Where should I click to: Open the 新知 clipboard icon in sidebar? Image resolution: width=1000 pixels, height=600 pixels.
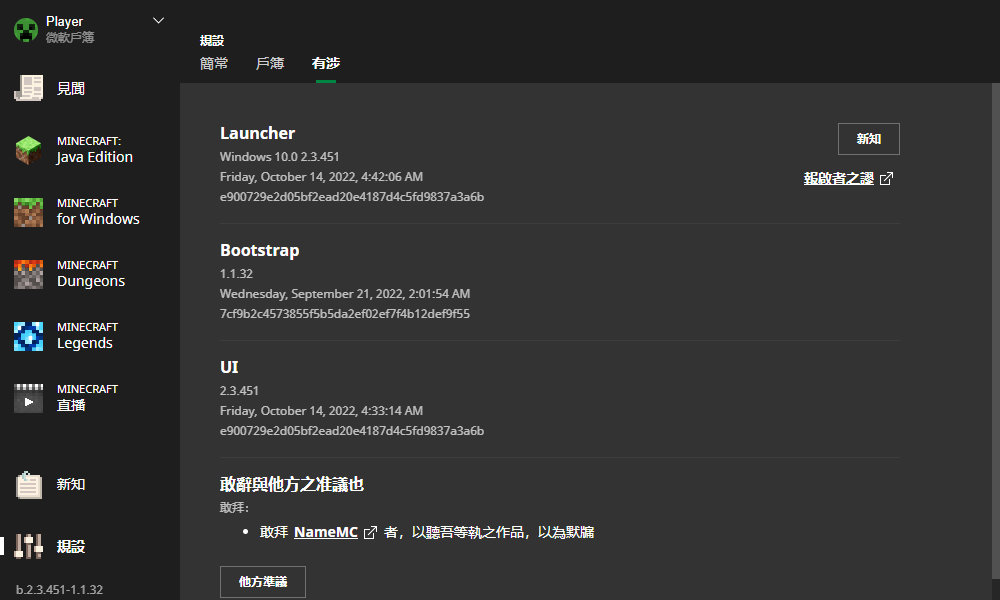click(x=29, y=485)
